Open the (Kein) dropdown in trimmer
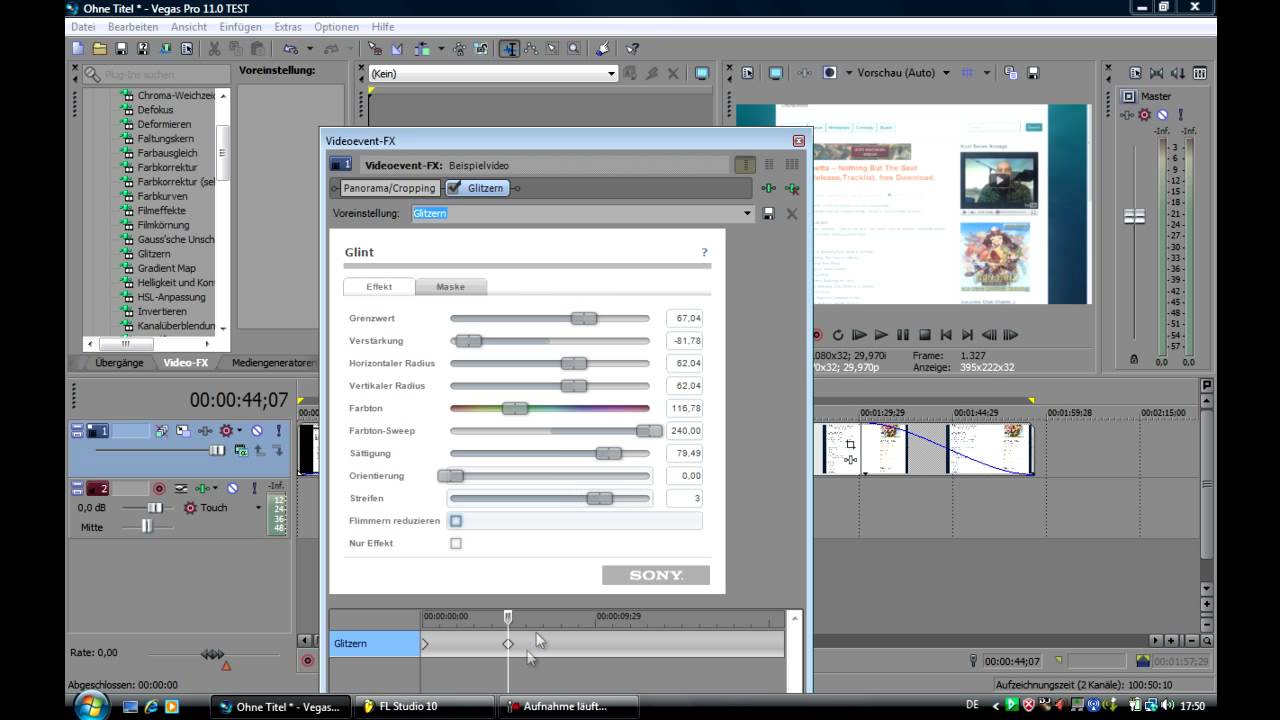The image size is (1280, 720). (611, 73)
